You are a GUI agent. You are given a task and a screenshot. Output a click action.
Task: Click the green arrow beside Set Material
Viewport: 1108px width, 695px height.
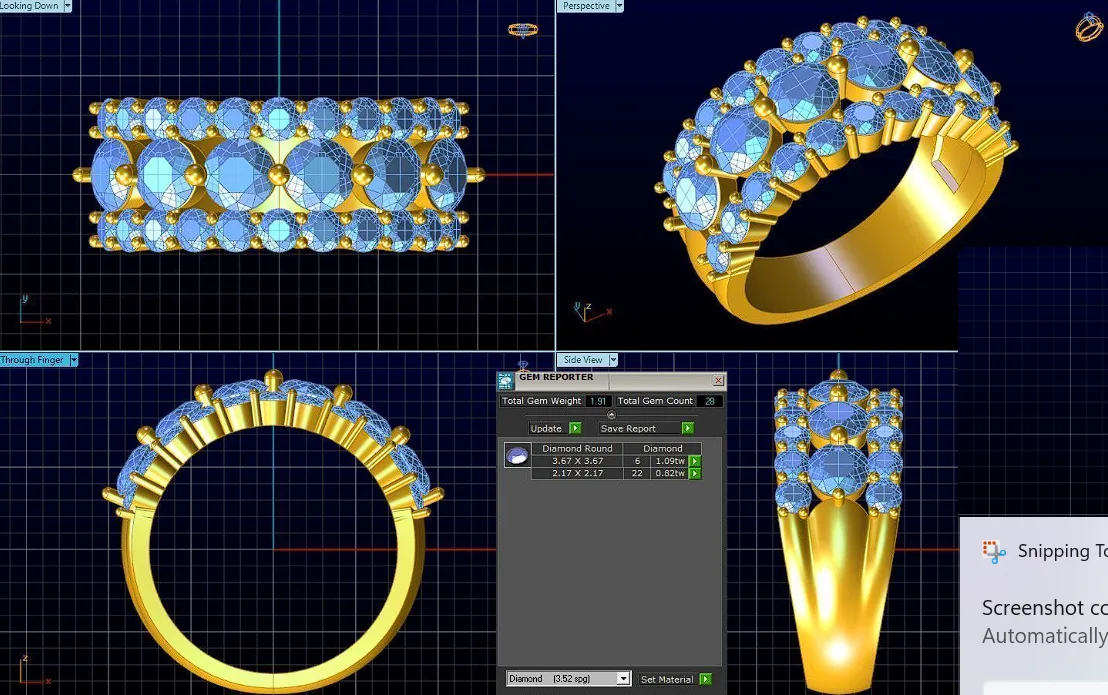click(x=705, y=679)
